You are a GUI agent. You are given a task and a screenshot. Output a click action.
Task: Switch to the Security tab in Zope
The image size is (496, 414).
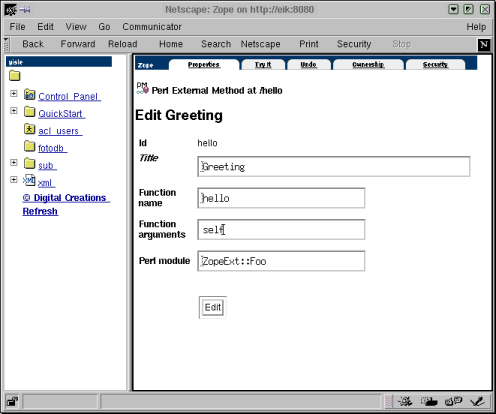click(x=435, y=64)
